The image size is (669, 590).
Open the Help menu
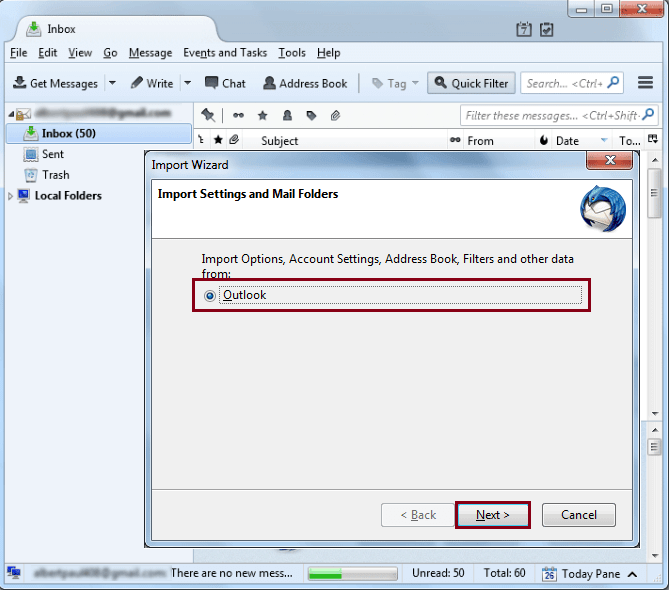(x=329, y=53)
